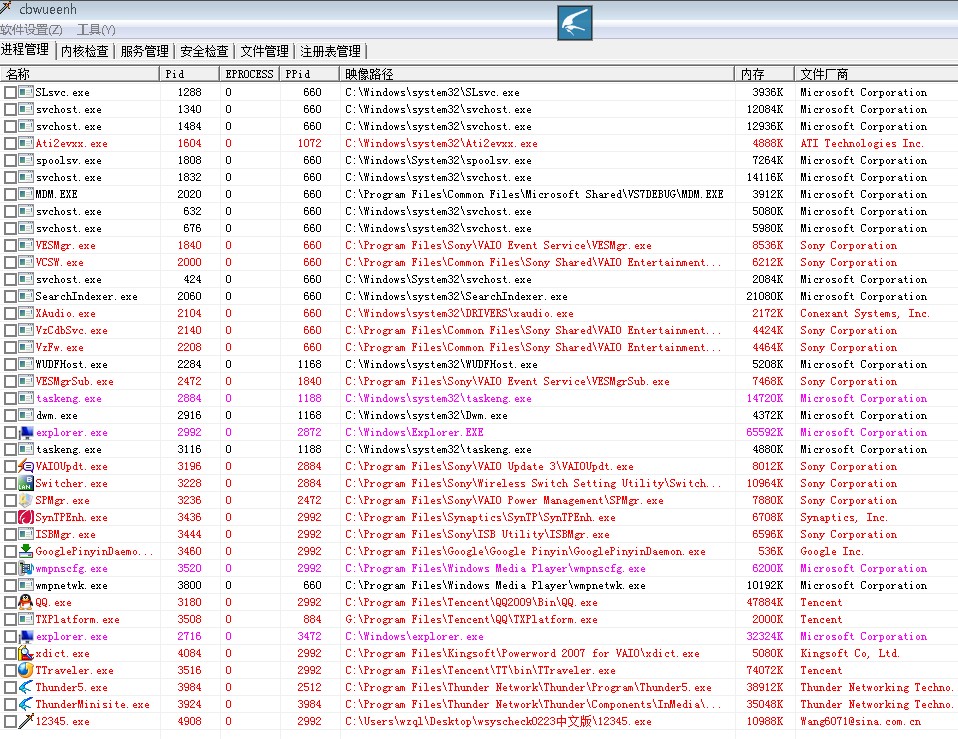Check the box for SLsvc.exe
The height and width of the screenshot is (739, 958).
(x=10, y=92)
